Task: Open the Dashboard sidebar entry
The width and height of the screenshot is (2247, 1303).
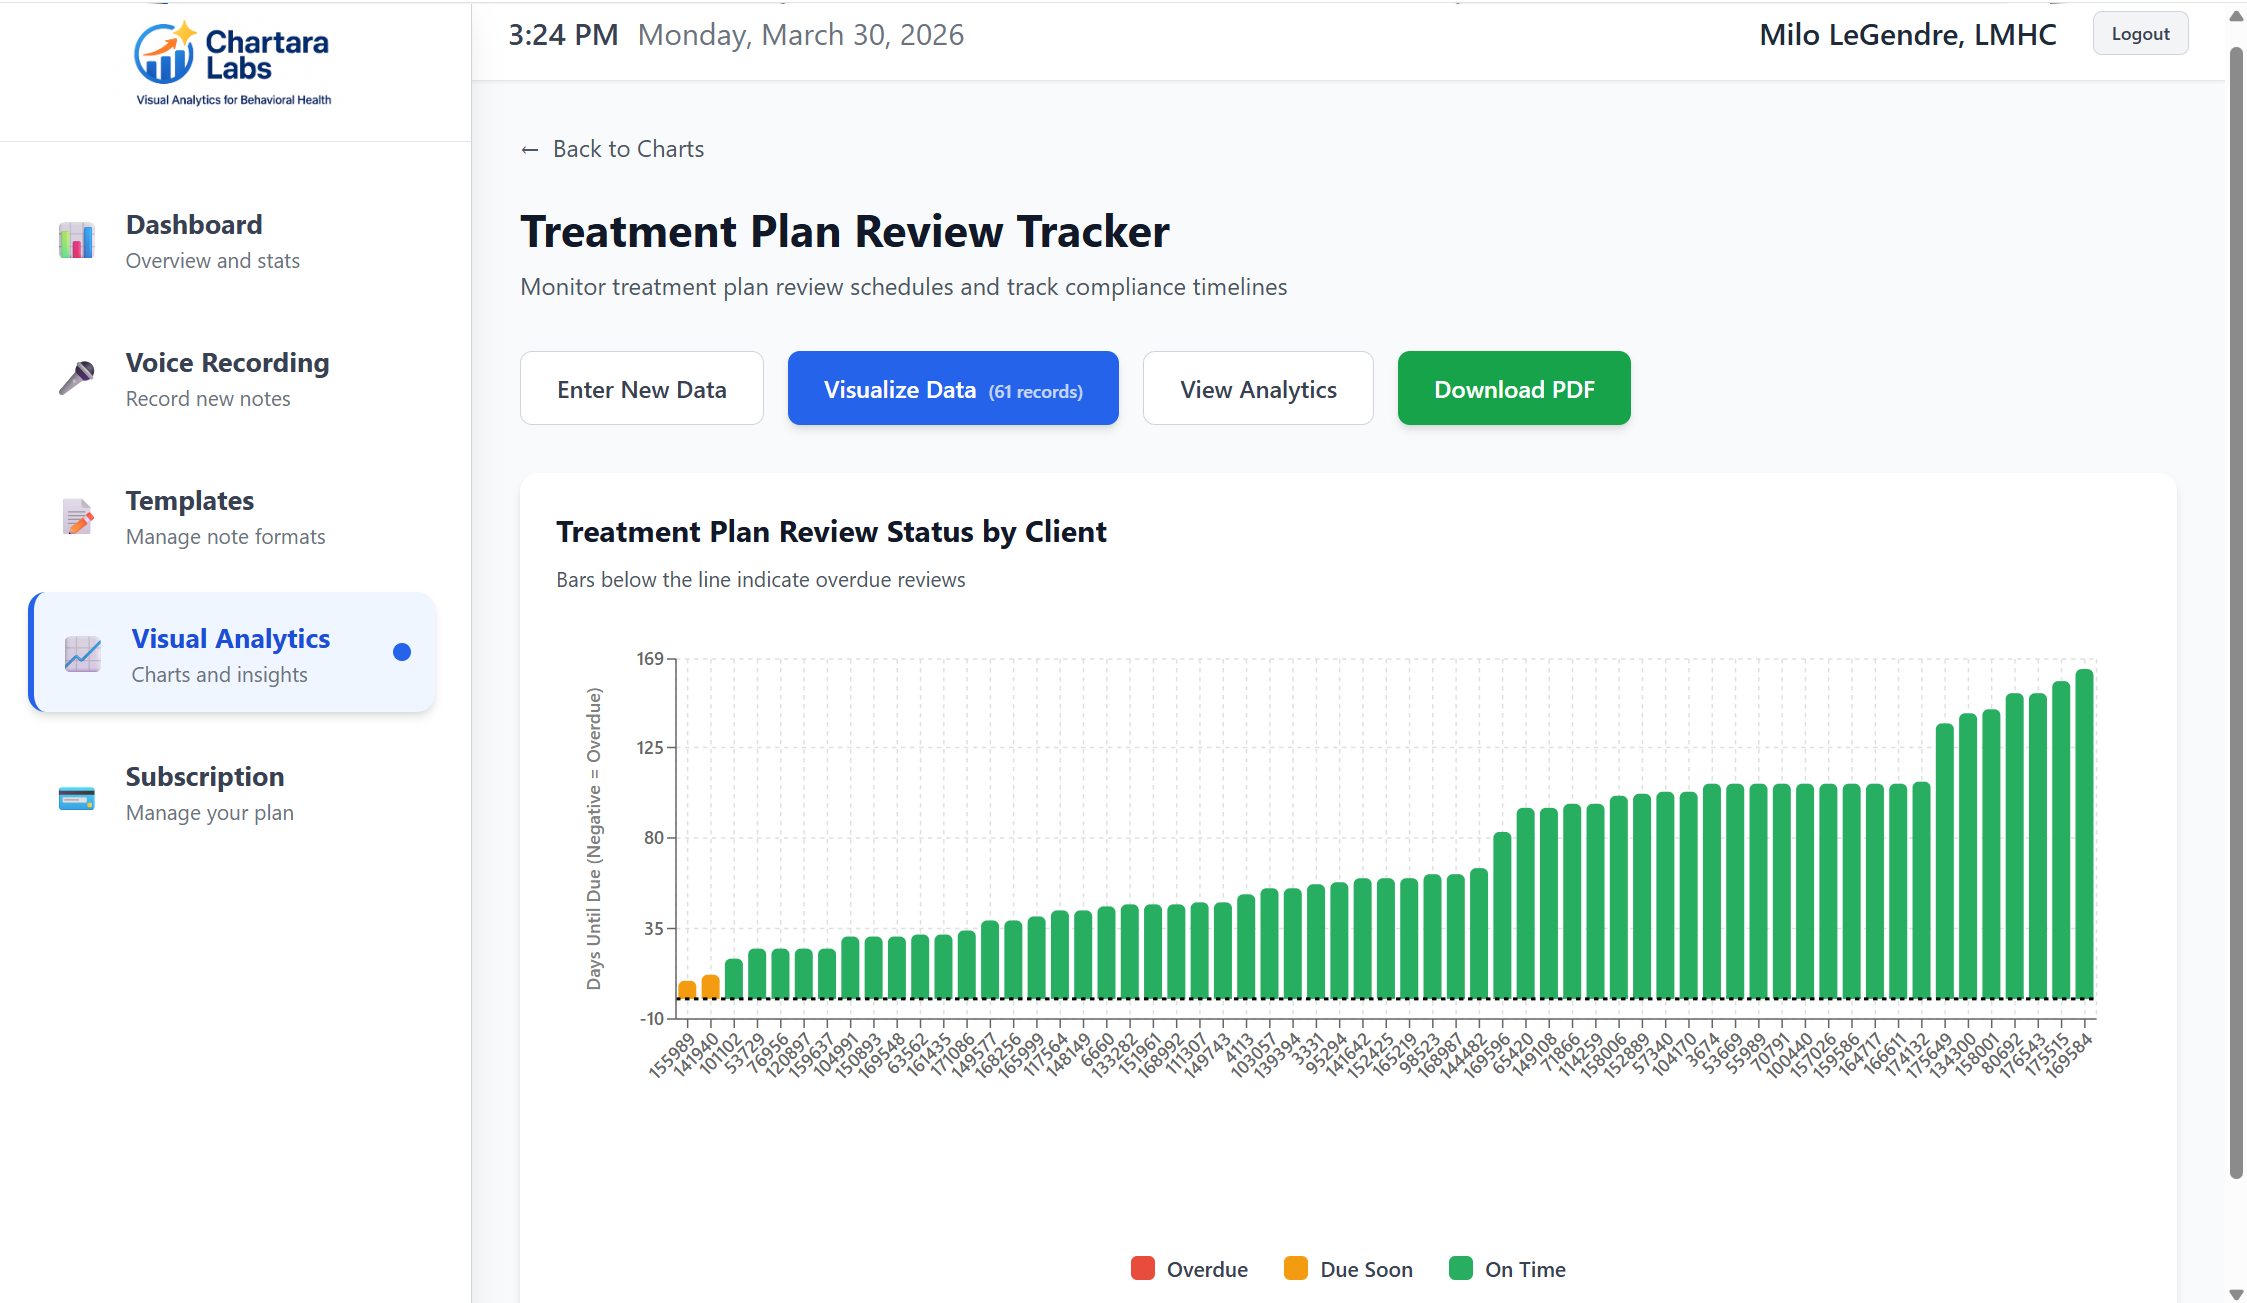Action: pyautogui.click(x=193, y=240)
